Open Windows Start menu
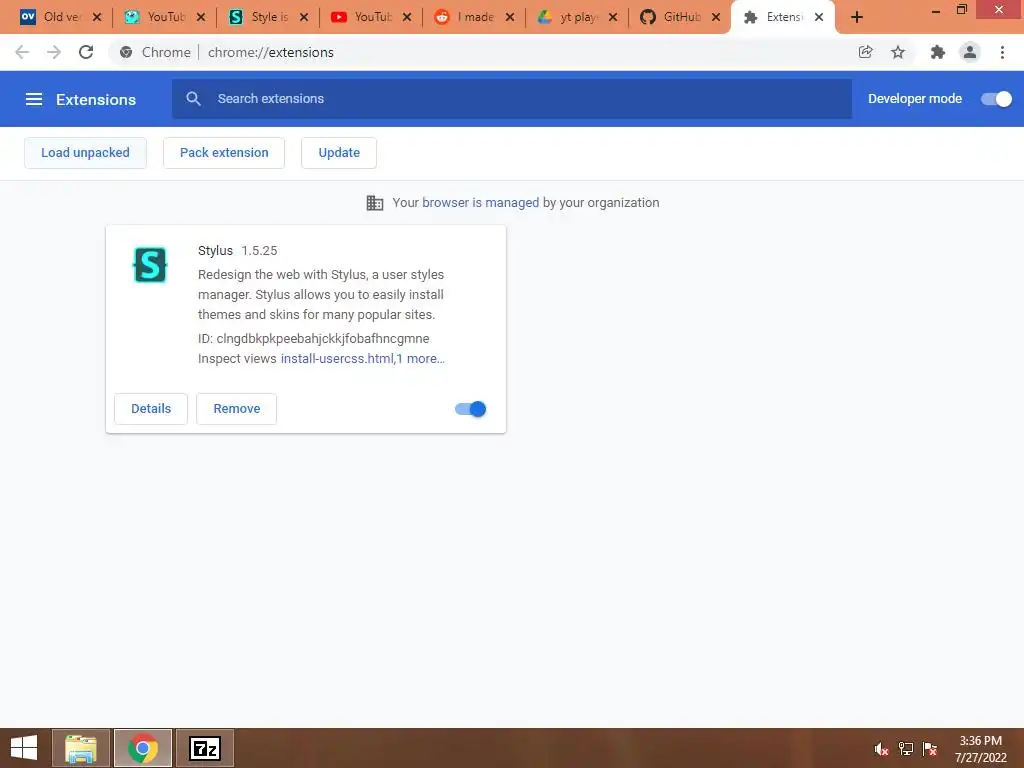Screen dimensions: 1024x768 point(24,748)
